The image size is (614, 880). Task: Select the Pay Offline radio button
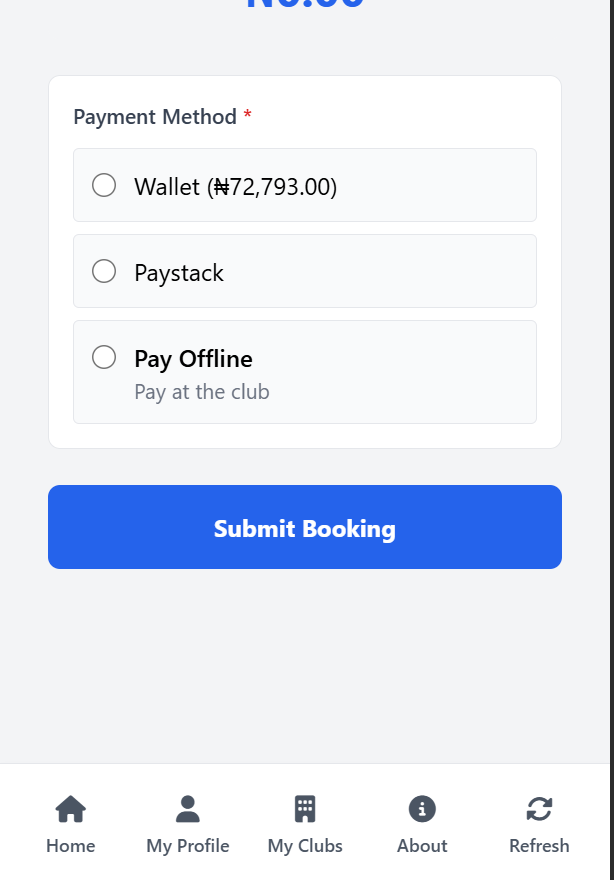[x=104, y=357]
